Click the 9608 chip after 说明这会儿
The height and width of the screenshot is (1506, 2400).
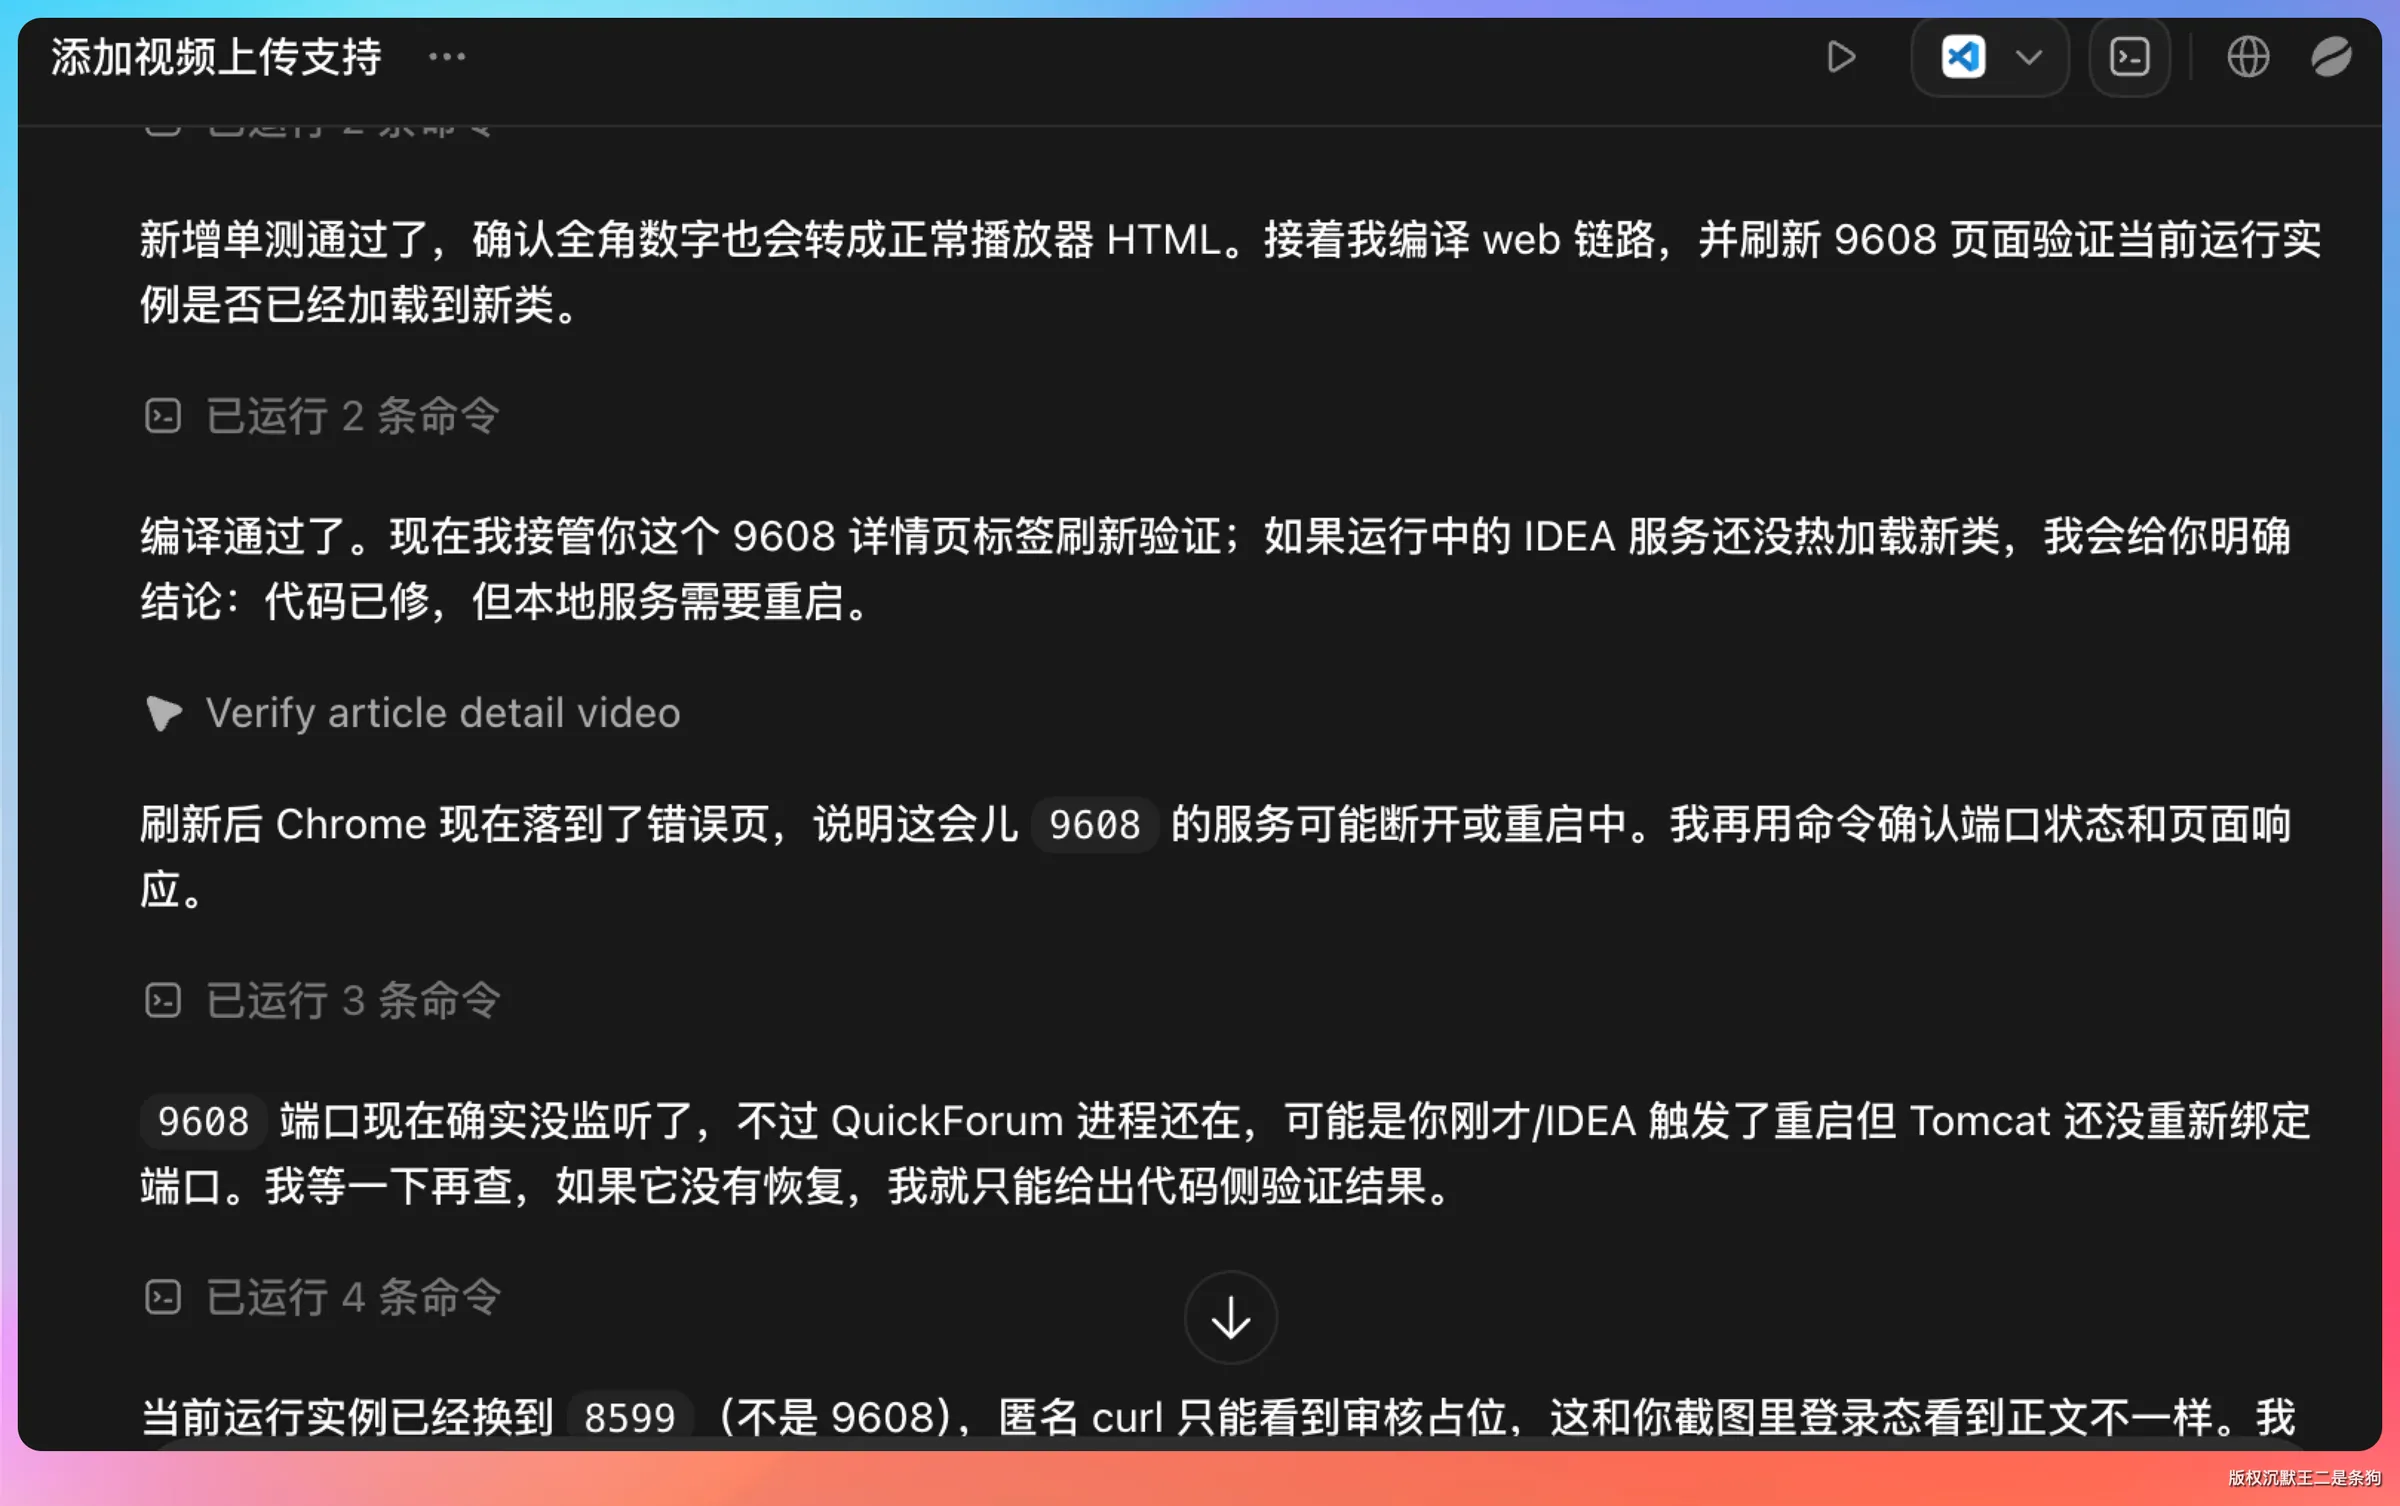pos(1094,825)
